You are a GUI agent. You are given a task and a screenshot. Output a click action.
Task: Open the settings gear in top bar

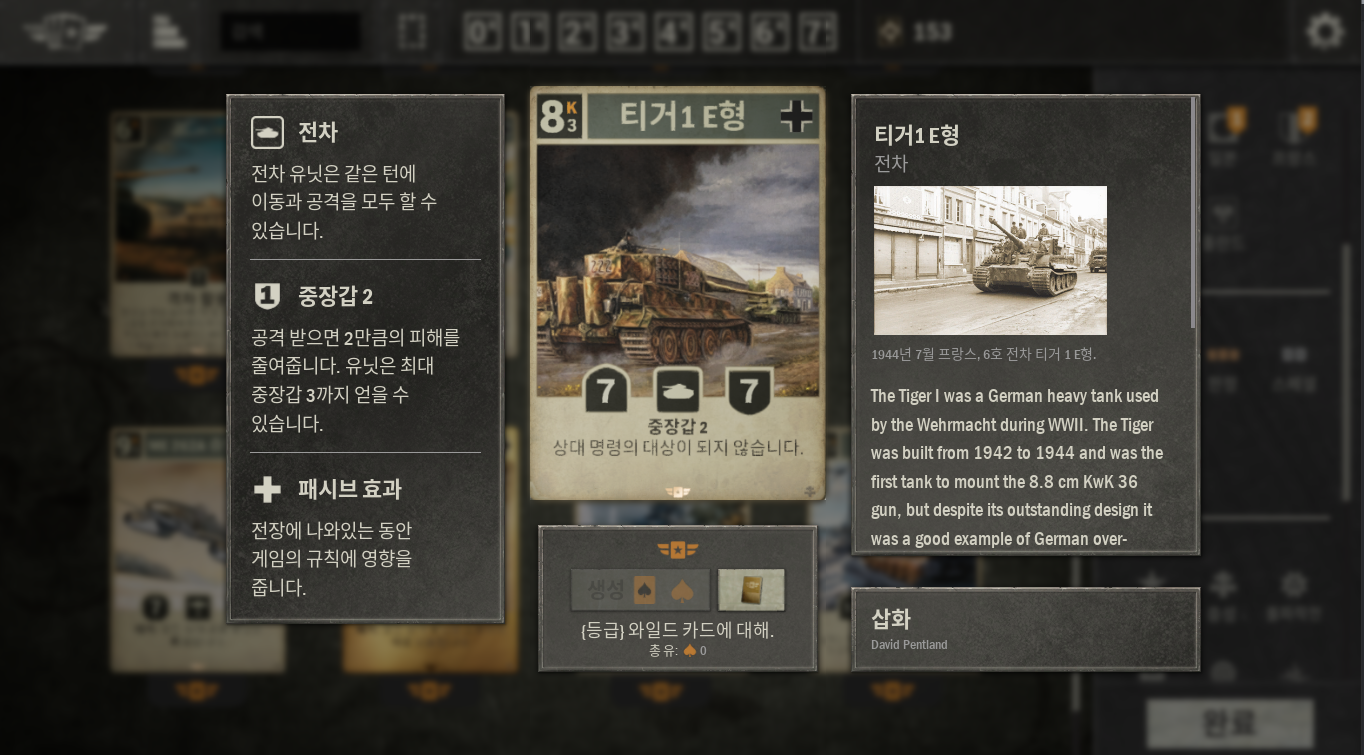[x=1326, y=31]
